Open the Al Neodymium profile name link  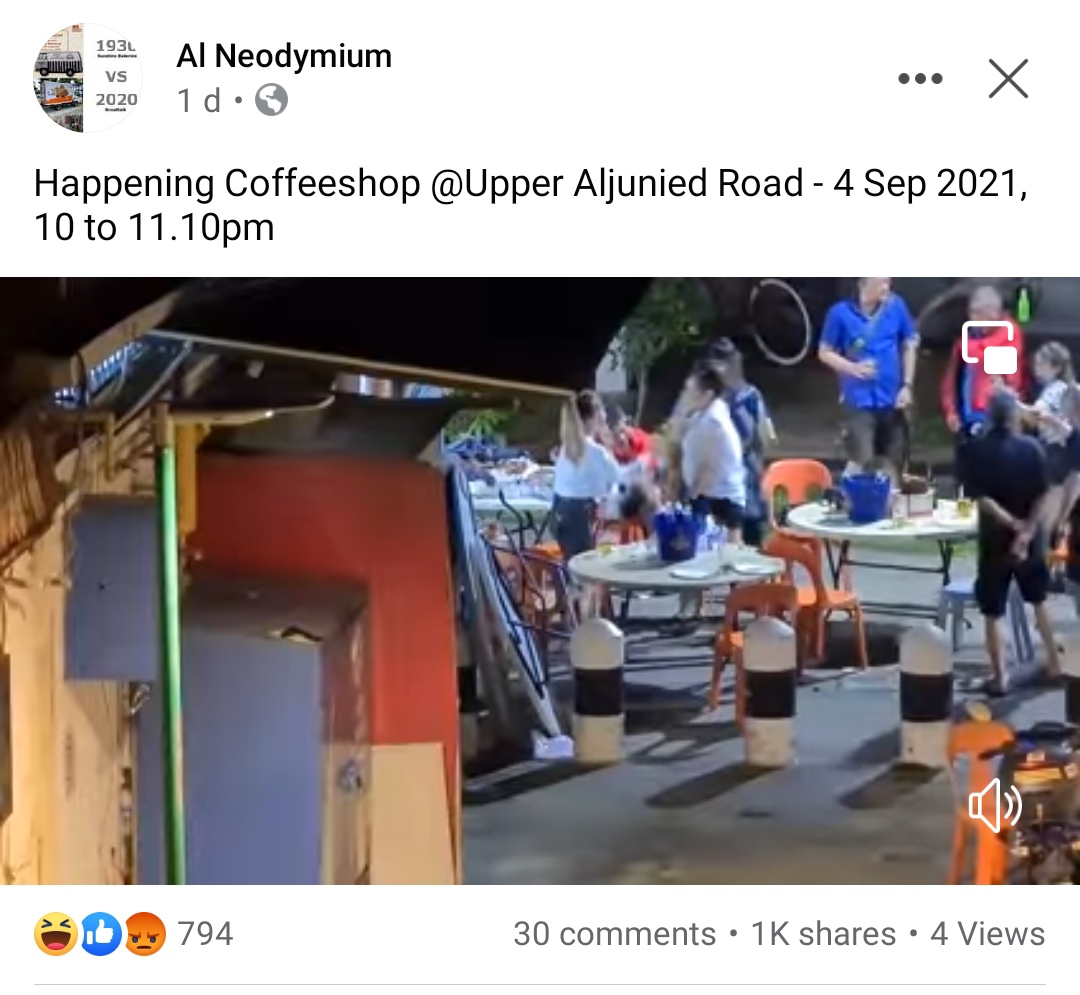(x=284, y=56)
